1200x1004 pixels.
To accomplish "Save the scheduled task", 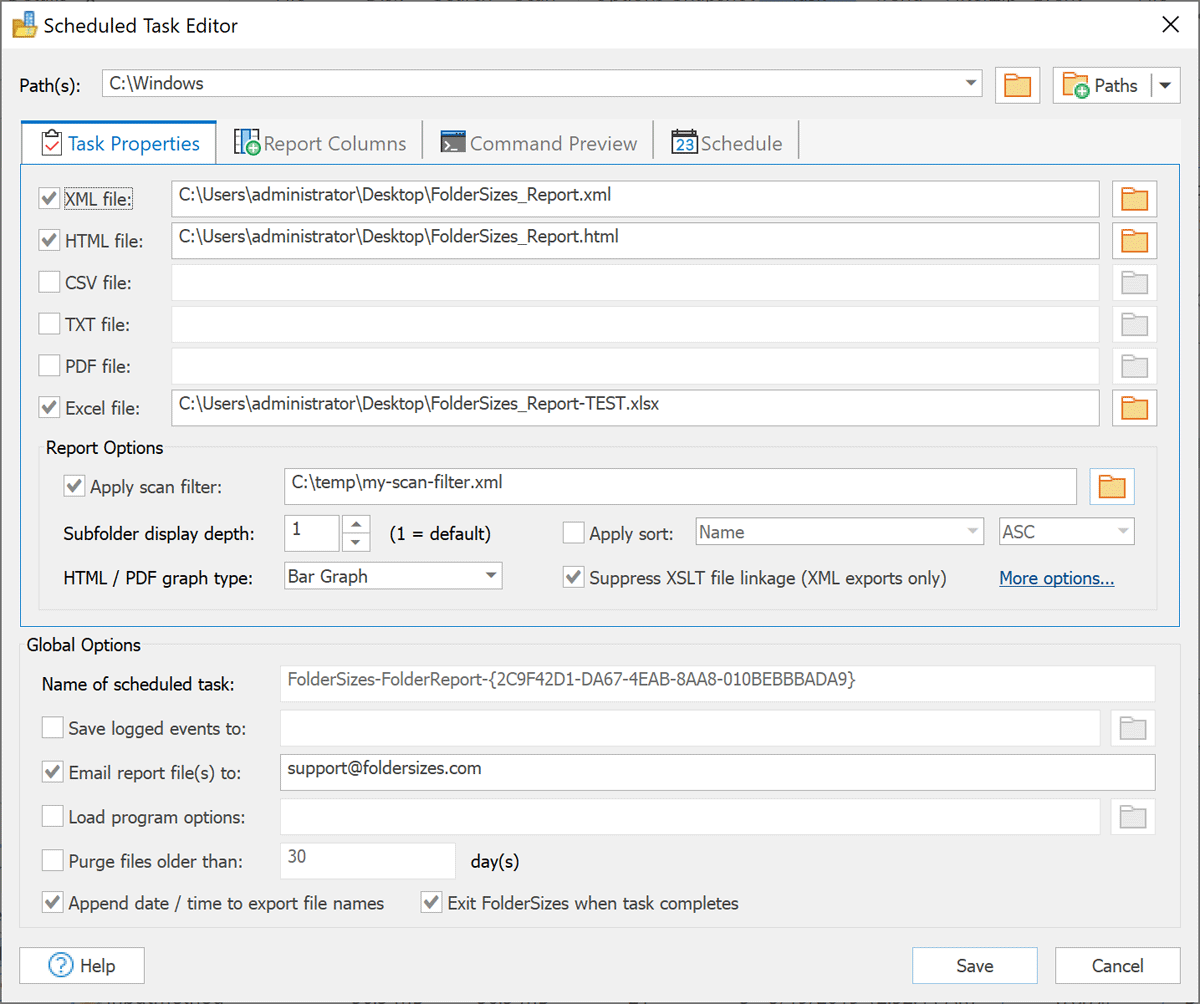I will click(x=974, y=965).
